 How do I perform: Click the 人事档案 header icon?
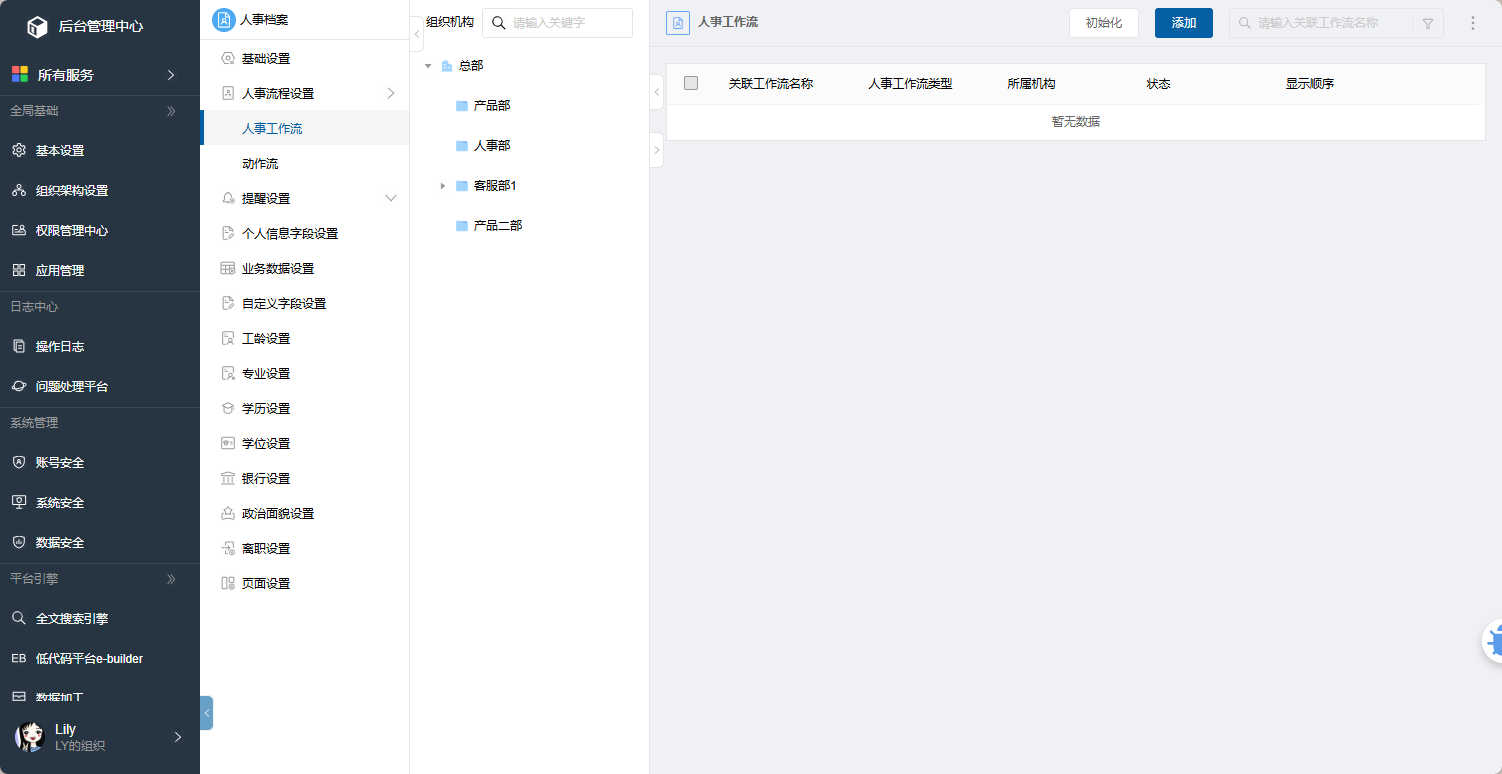(224, 20)
